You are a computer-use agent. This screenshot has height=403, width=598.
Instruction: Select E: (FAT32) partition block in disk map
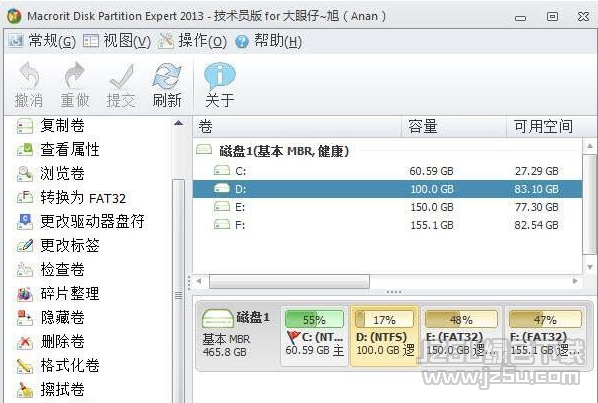(461, 335)
